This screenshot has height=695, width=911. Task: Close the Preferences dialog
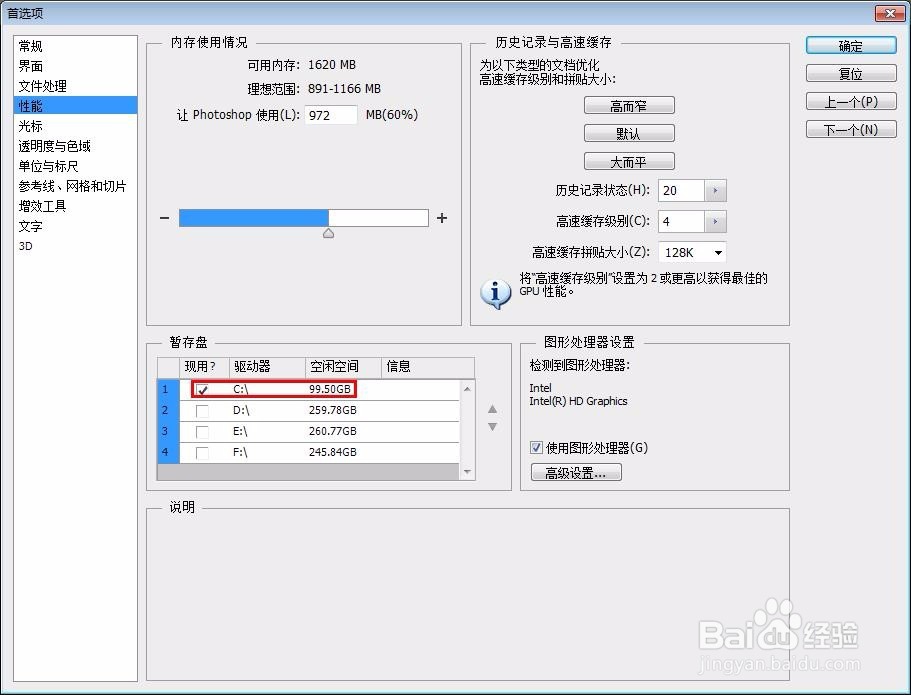890,13
